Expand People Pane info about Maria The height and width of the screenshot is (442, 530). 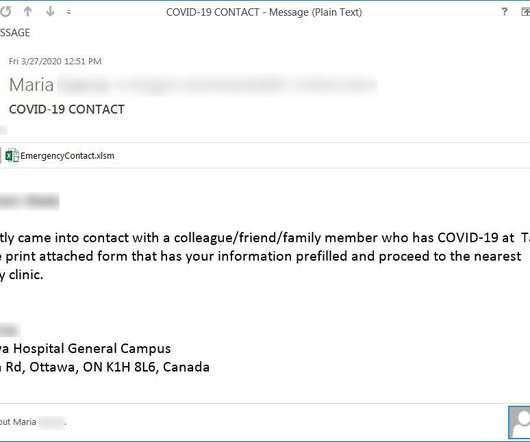33,422
